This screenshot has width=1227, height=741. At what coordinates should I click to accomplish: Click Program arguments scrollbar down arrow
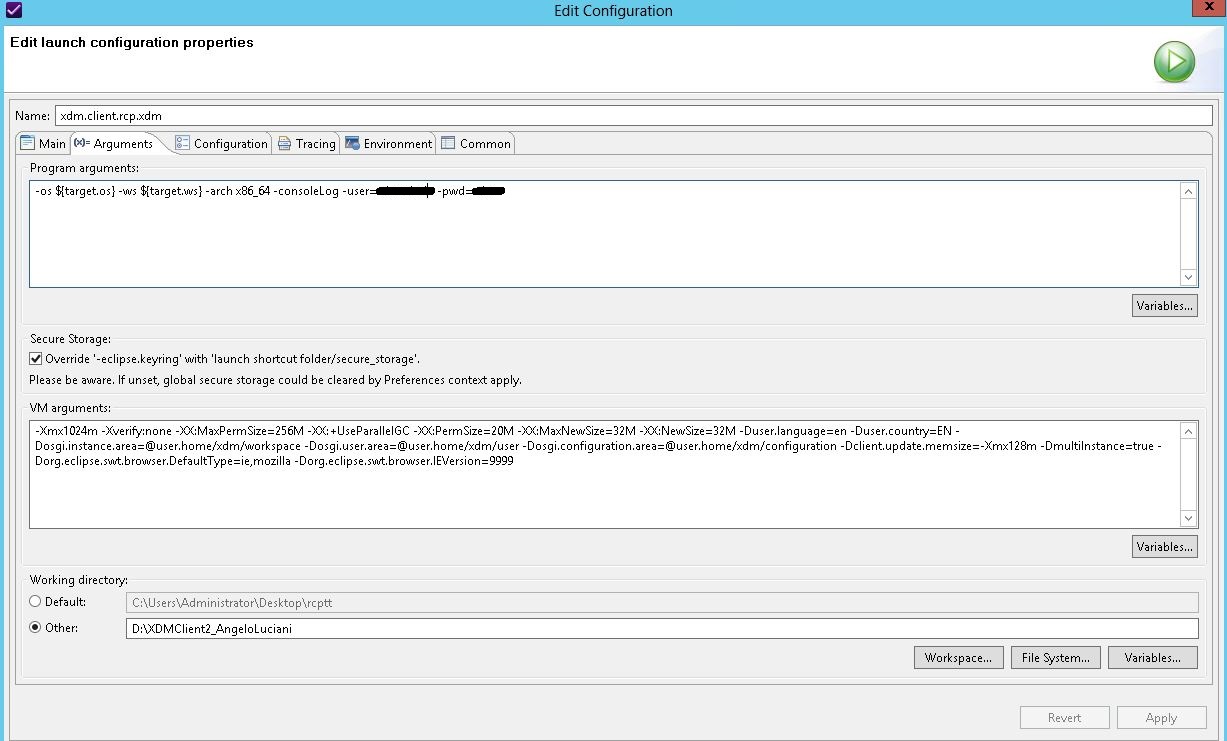pos(1188,278)
